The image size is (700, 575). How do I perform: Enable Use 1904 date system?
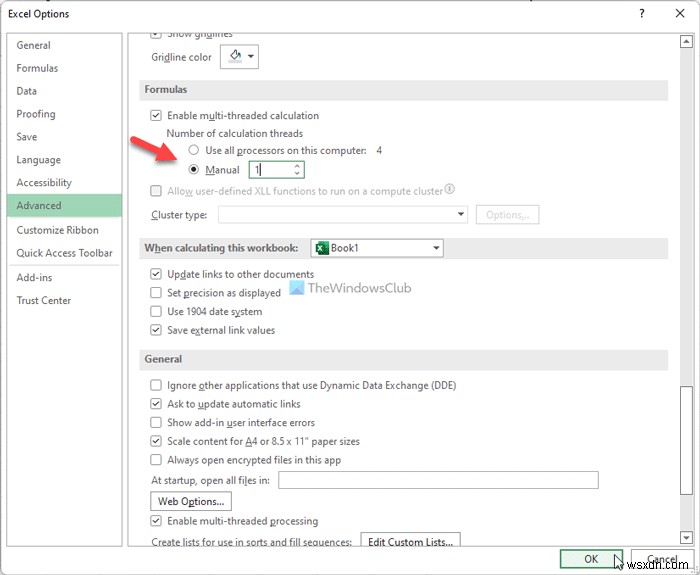coord(155,312)
